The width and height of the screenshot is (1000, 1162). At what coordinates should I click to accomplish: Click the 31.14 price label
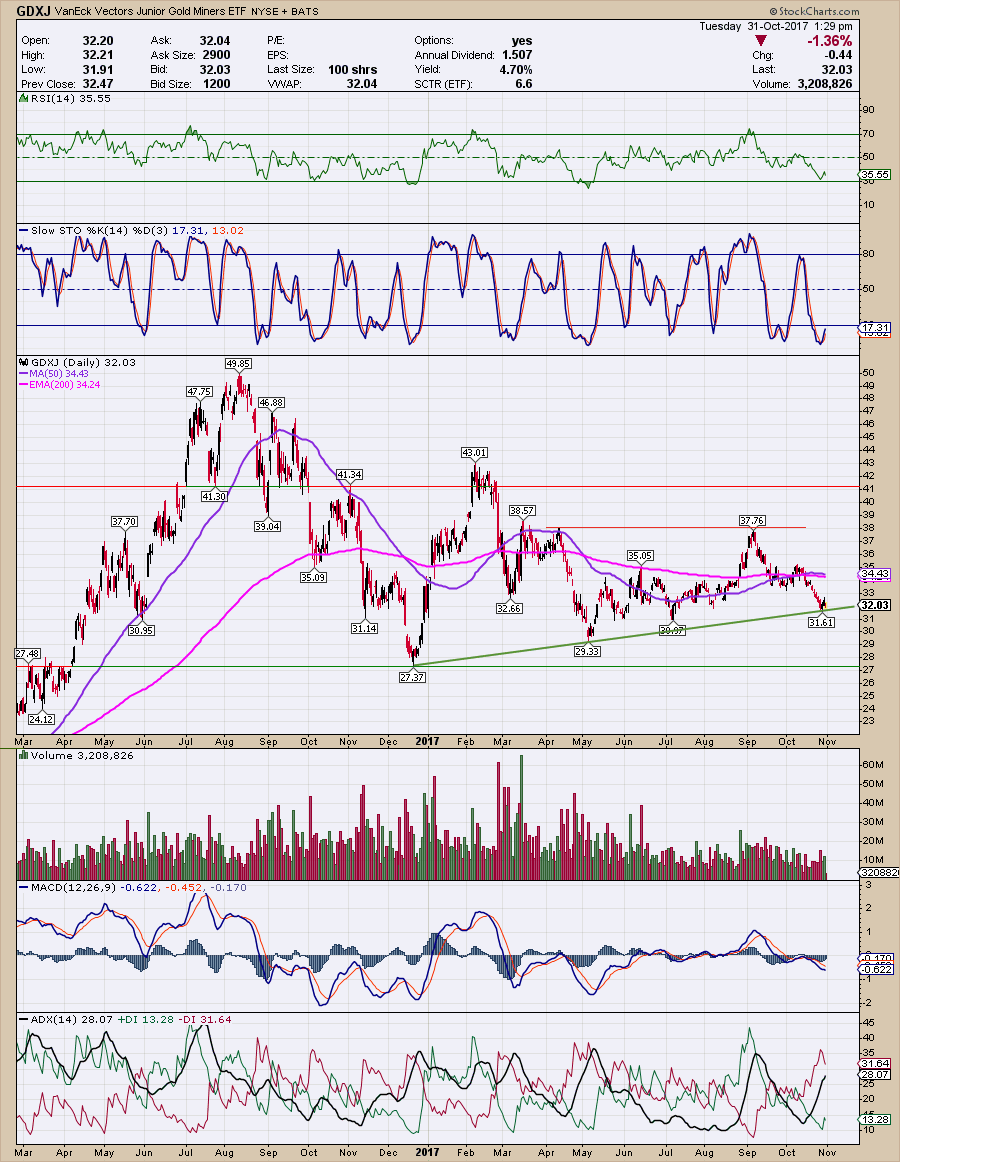pyautogui.click(x=364, y=628)
